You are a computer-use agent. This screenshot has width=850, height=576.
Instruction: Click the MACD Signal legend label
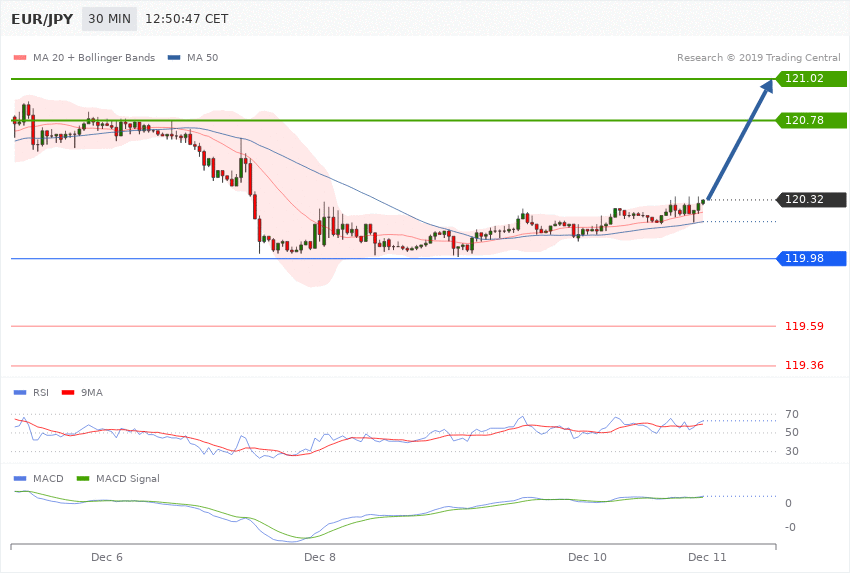tap(128, 478)
